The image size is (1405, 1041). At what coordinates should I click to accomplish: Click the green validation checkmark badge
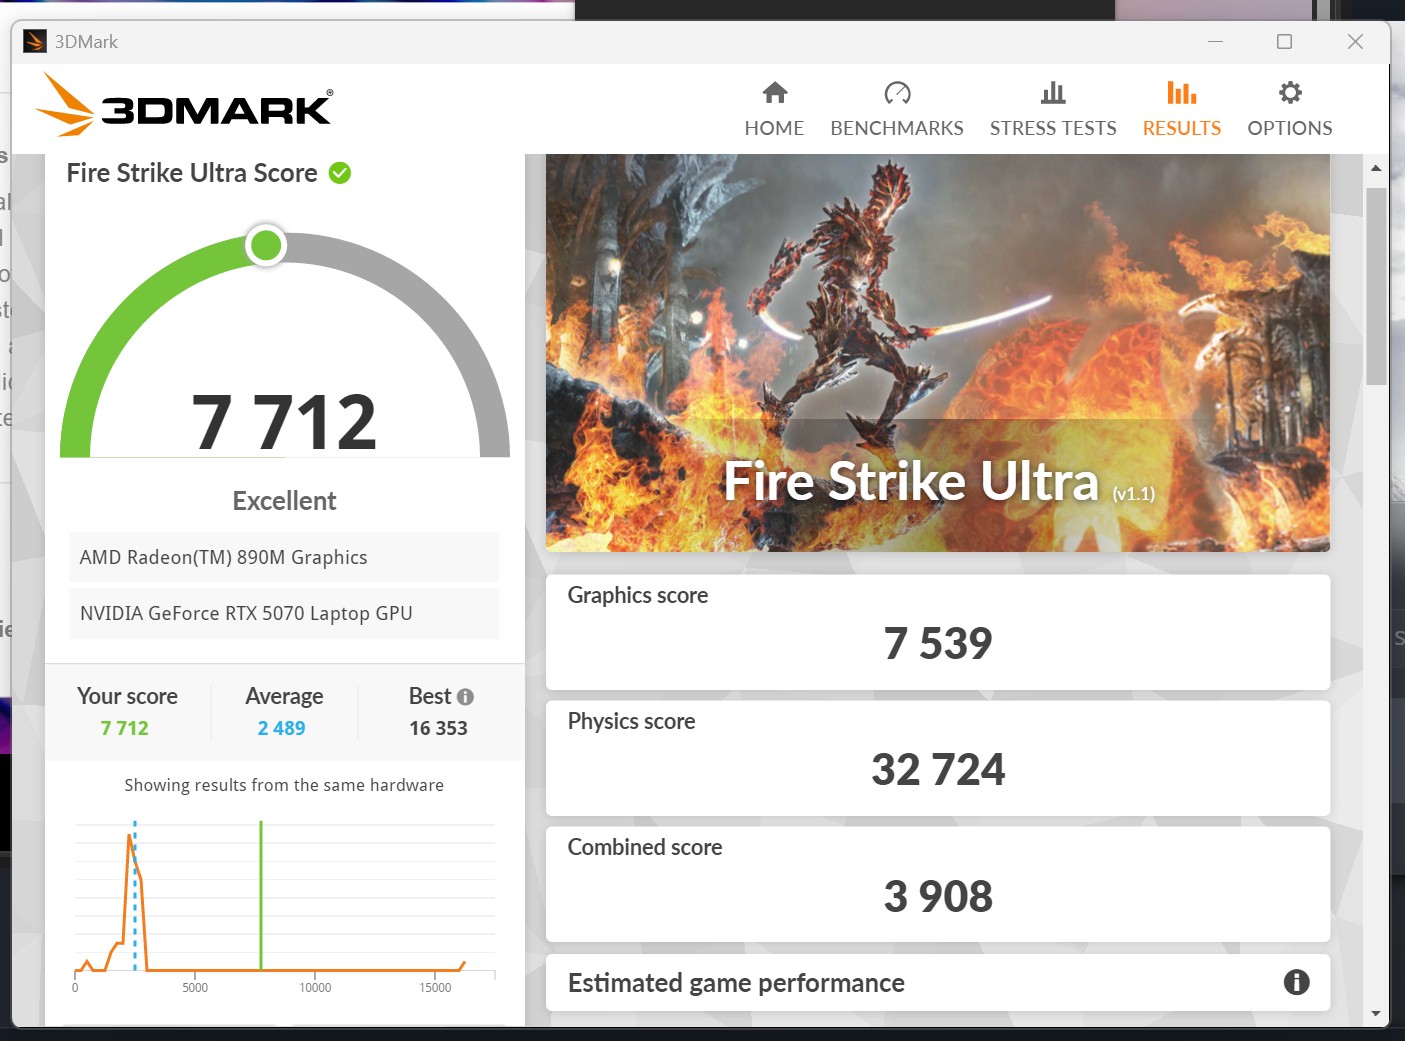pyautogui.click(x=340, y=173)
